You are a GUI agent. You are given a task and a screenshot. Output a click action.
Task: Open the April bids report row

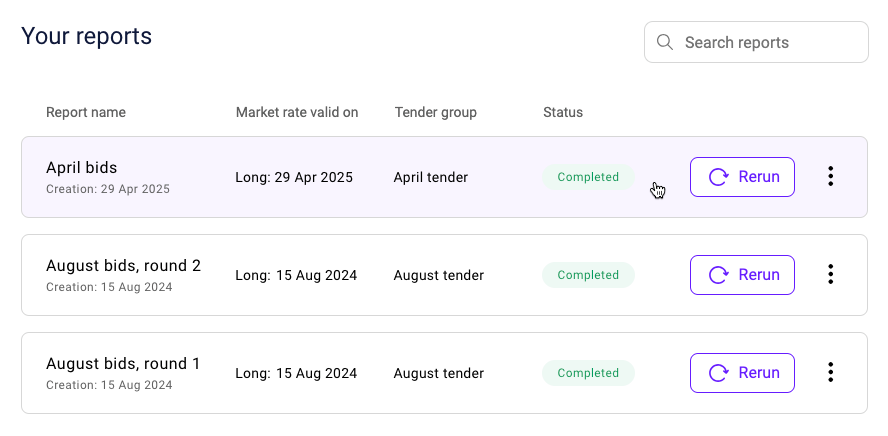tap(445, 177)
